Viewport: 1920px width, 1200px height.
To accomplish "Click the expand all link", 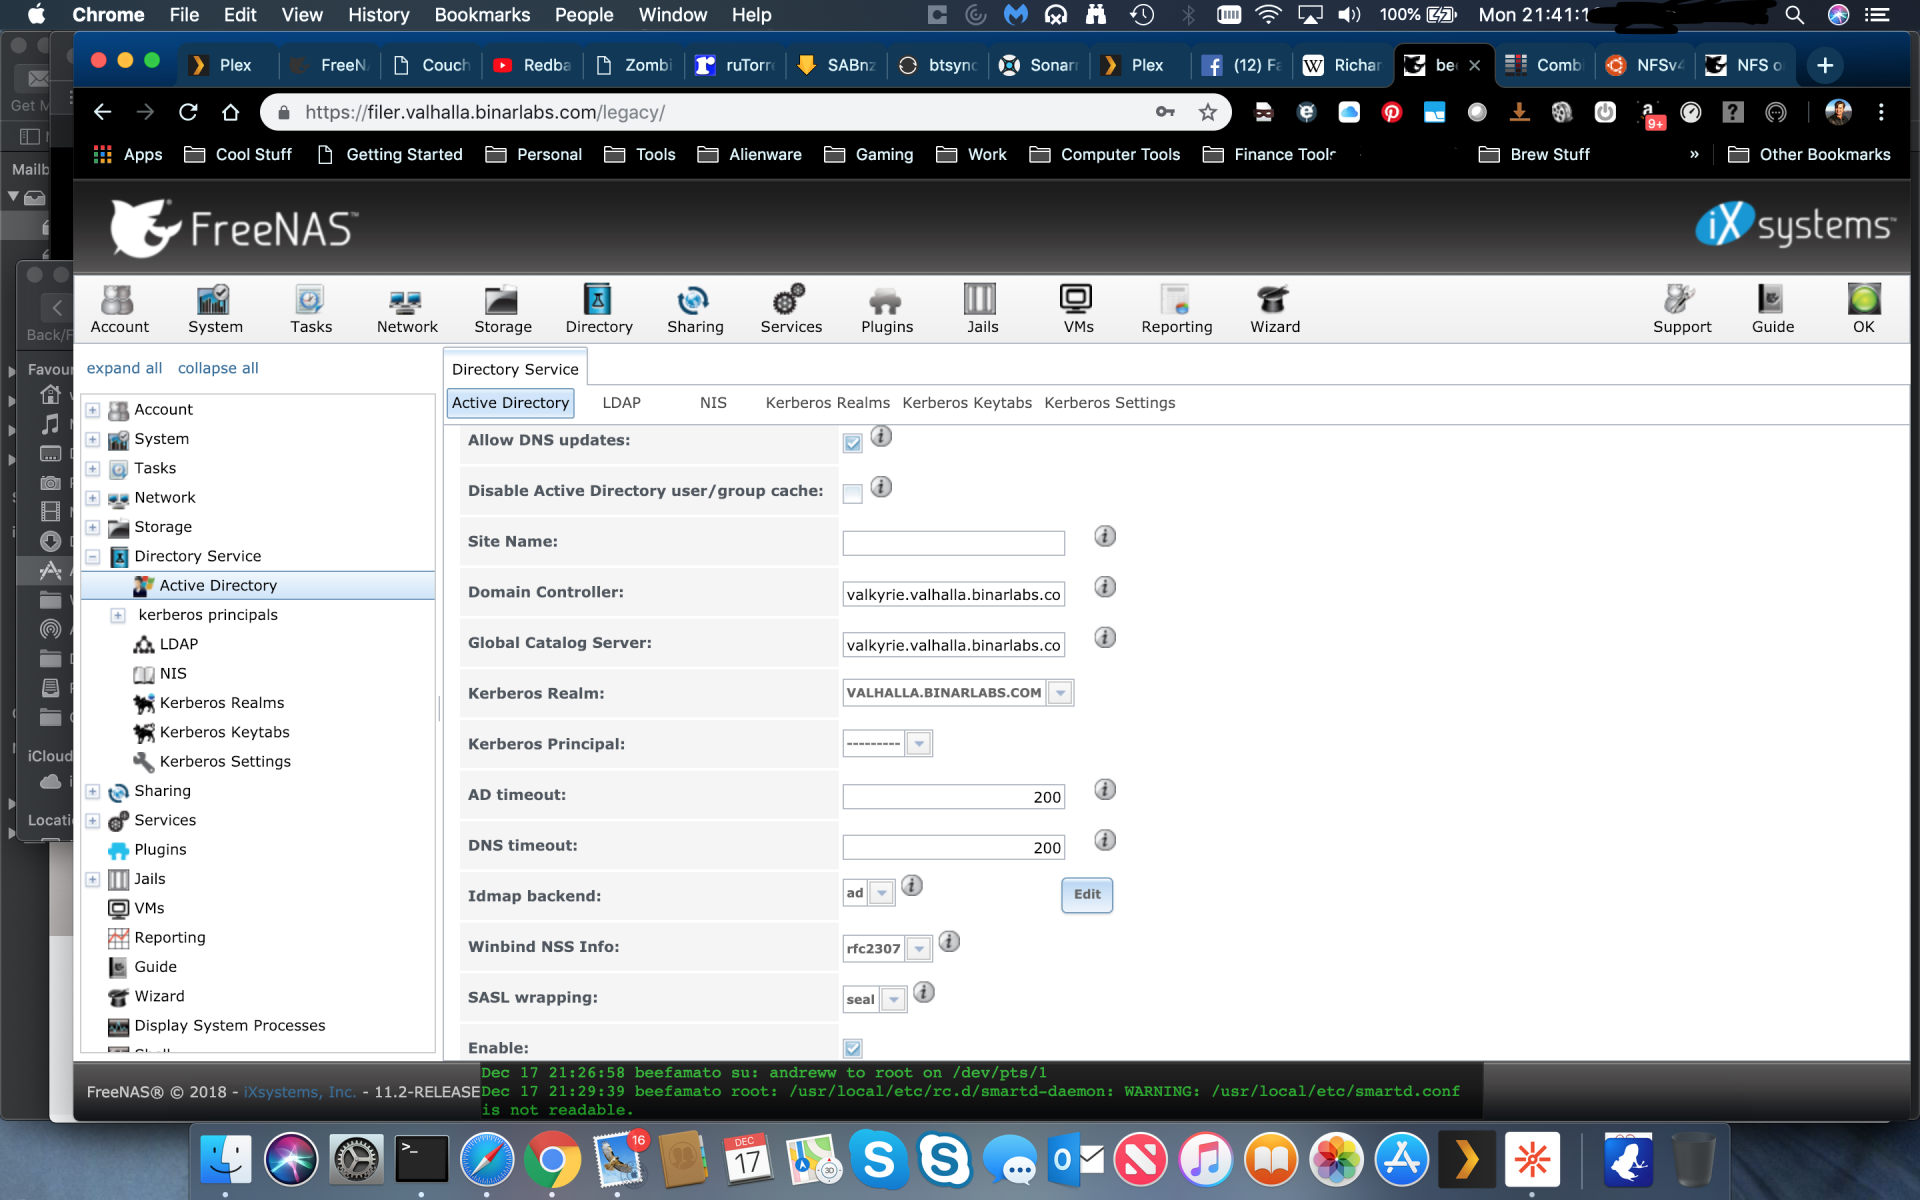I will pyautogui.click(x=124, y=368).
